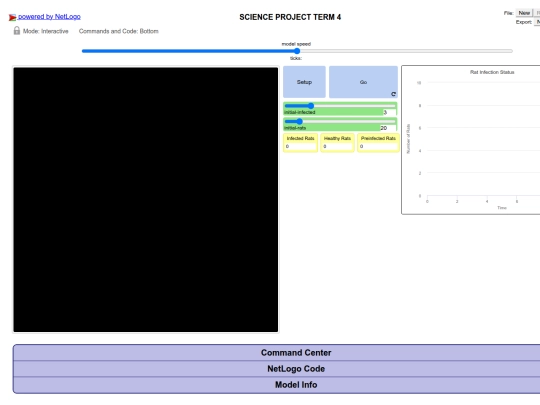Click the Rat Infection Status plot
The width and height of the screenshot is (540, 405).
[471, 140]
